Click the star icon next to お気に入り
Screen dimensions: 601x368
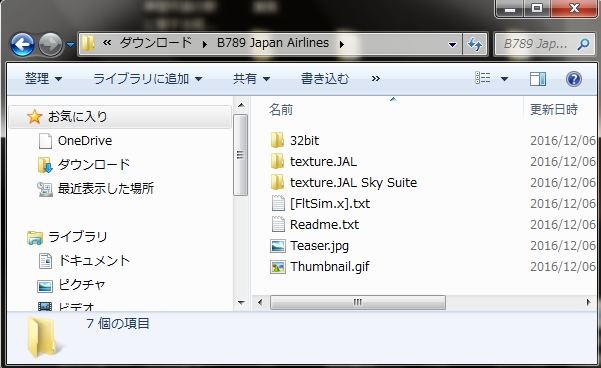pos(34,117)
